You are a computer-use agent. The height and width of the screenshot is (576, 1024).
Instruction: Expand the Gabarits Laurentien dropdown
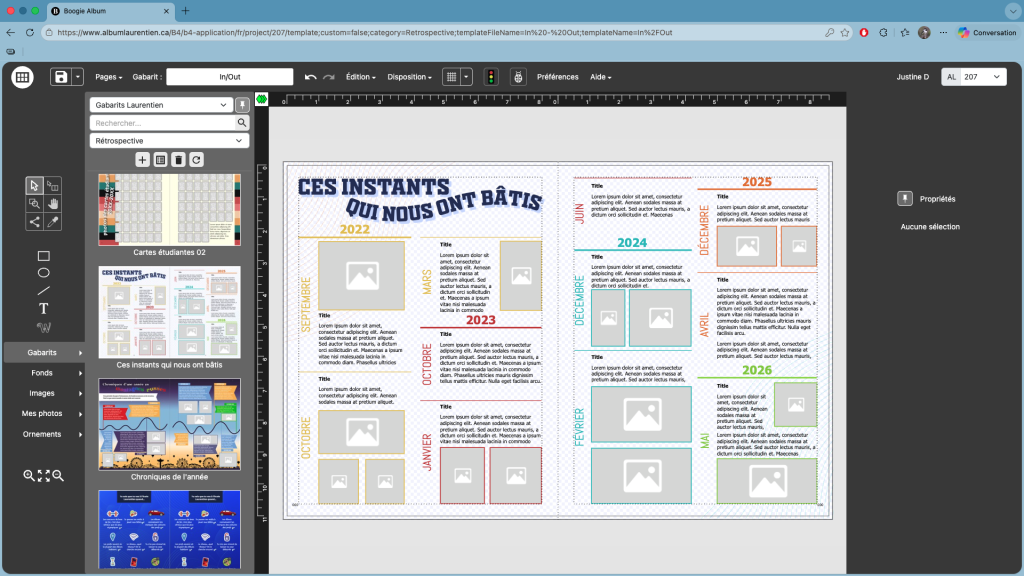(x=161, y=105)
